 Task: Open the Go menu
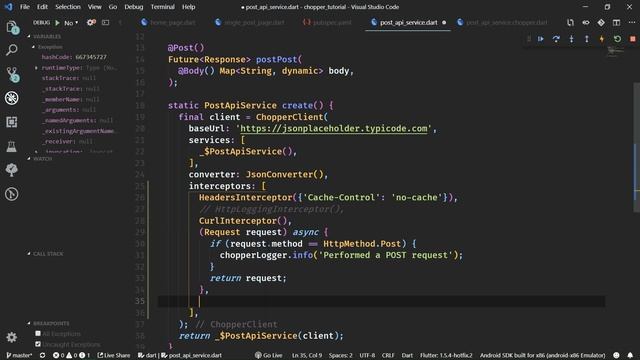point(113,7)
